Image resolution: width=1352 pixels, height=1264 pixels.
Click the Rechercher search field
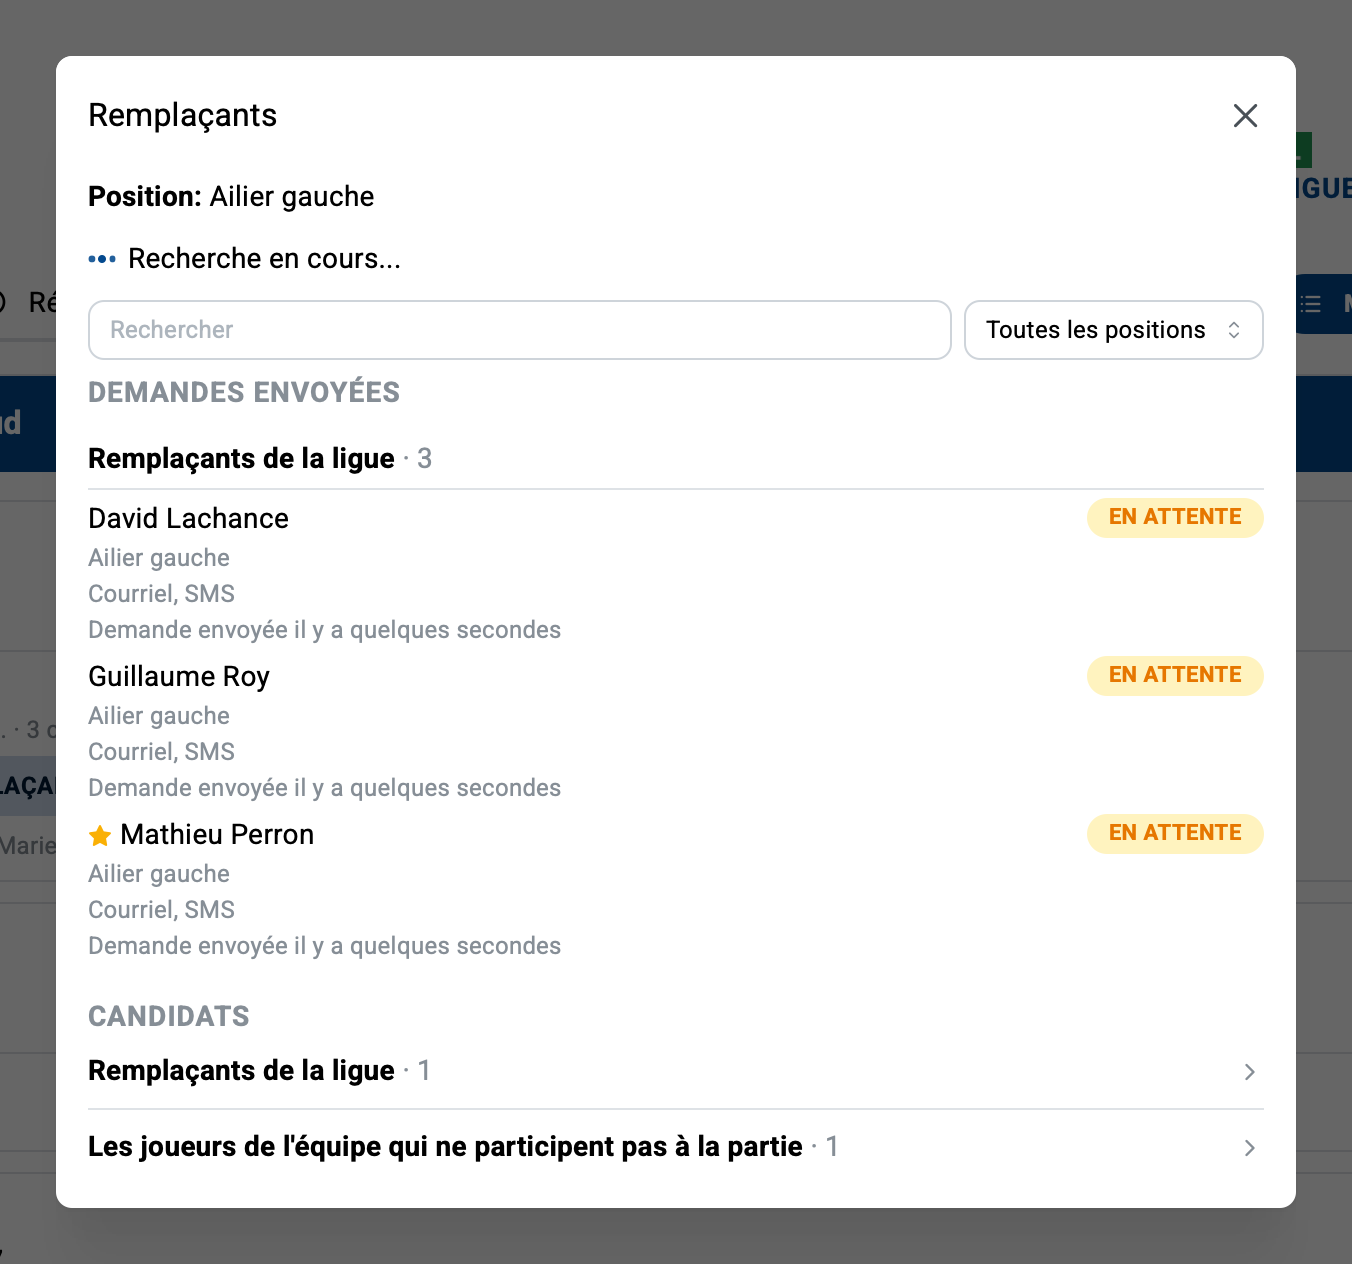point(519,330)
